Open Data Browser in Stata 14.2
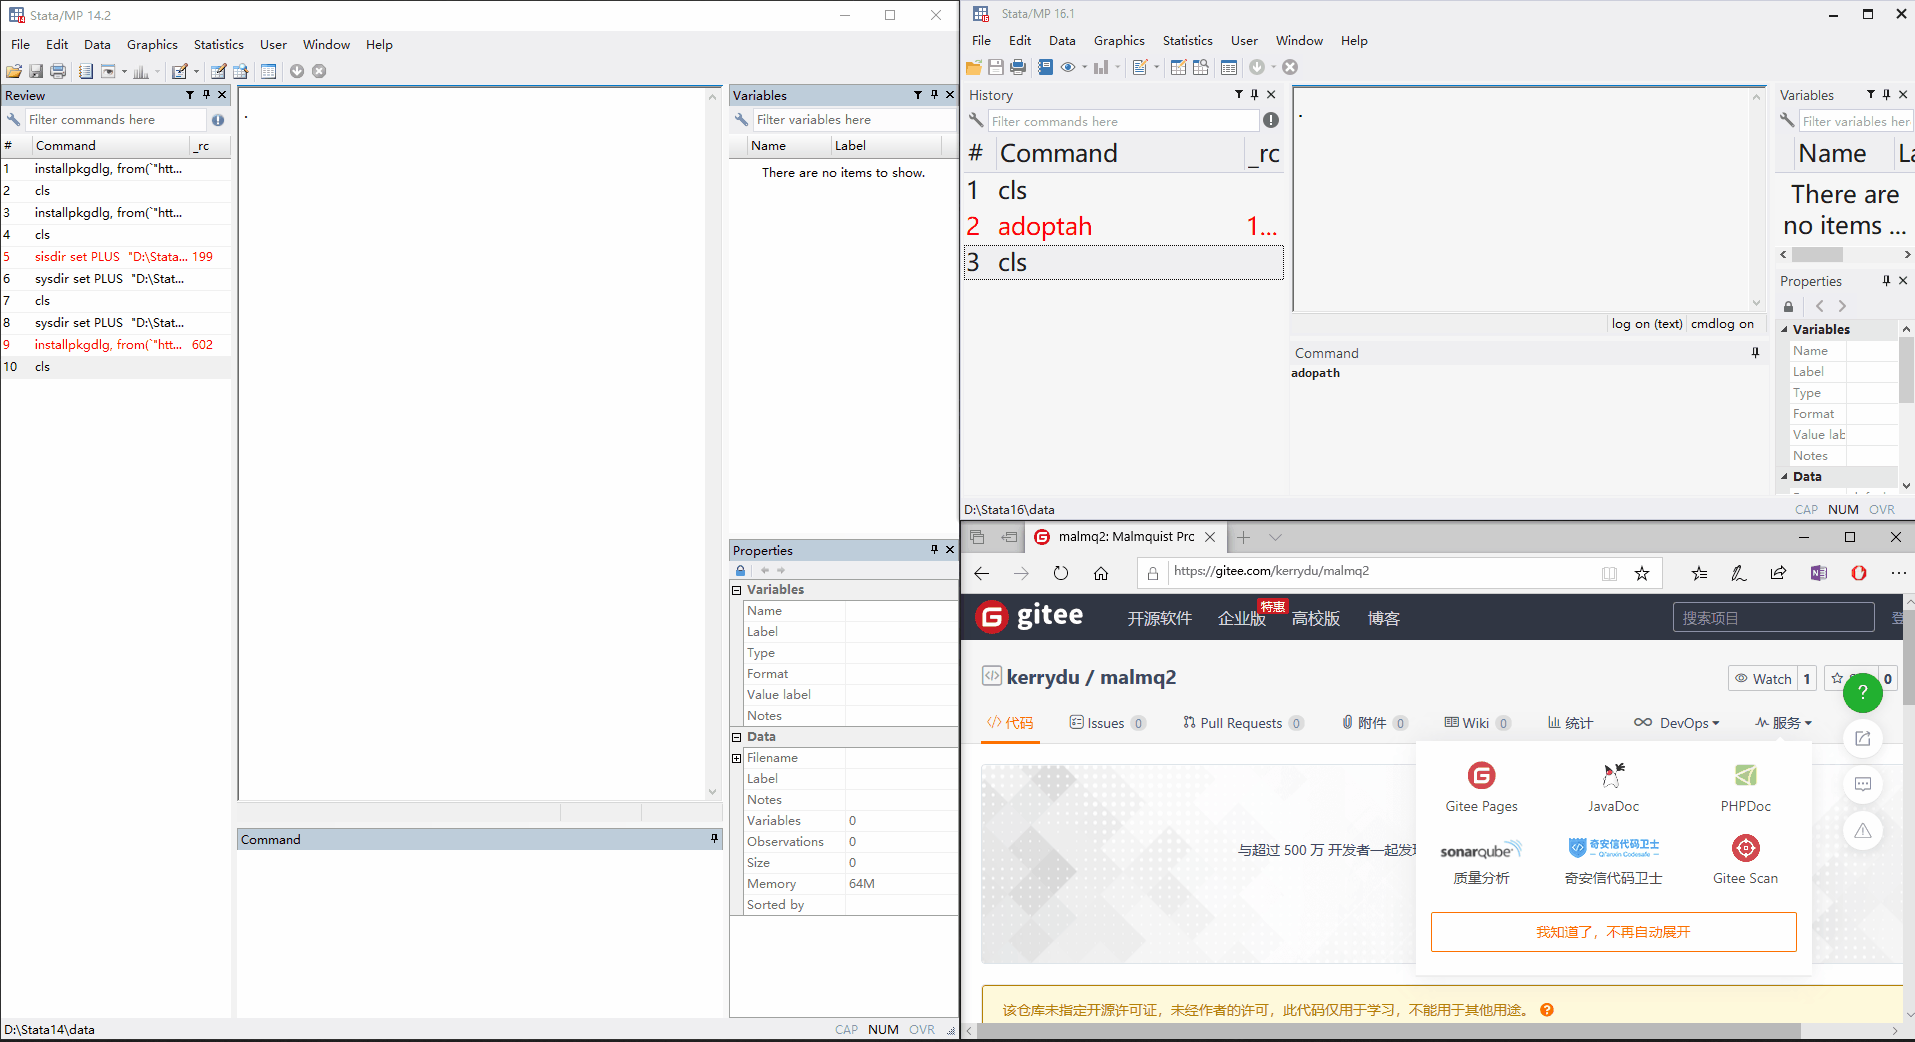The width and height of the screenshot is (1915, 1042). point(241,71)
